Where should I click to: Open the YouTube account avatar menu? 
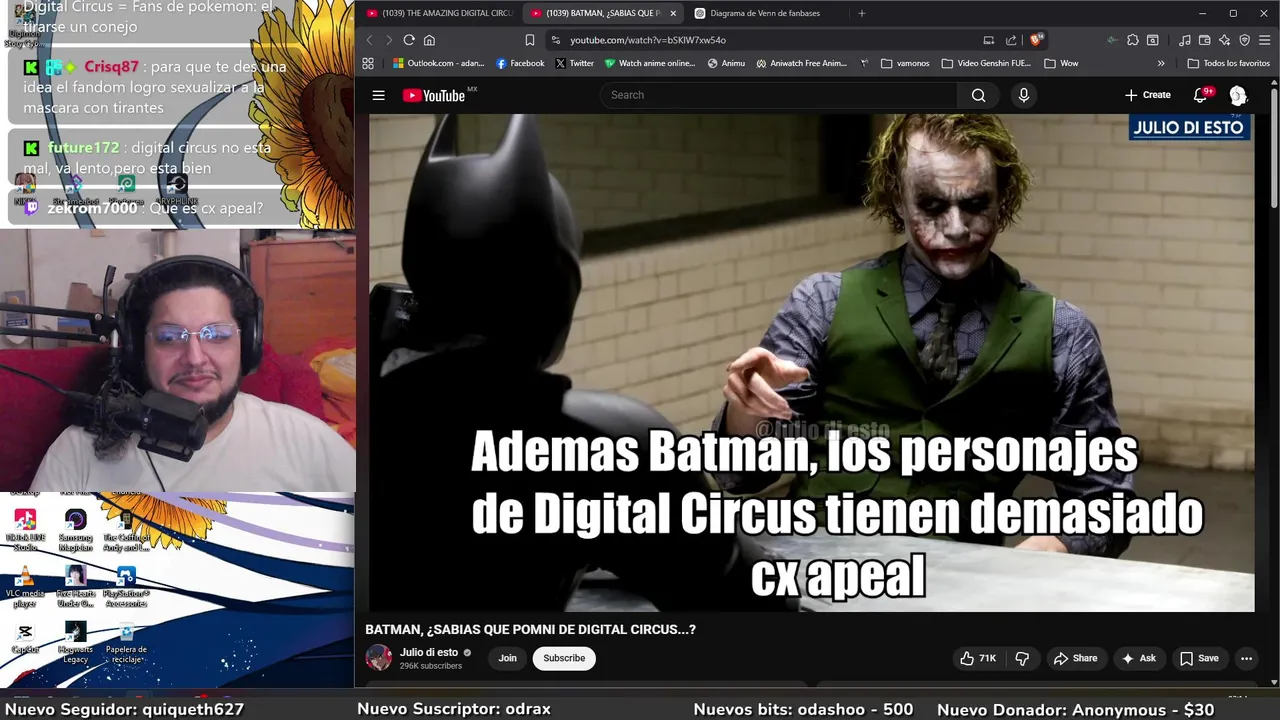1238,95
